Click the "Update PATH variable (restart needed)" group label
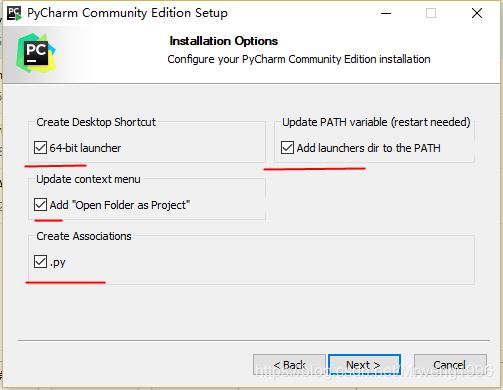Screen dimensions: 503x390 pos(376,122)
